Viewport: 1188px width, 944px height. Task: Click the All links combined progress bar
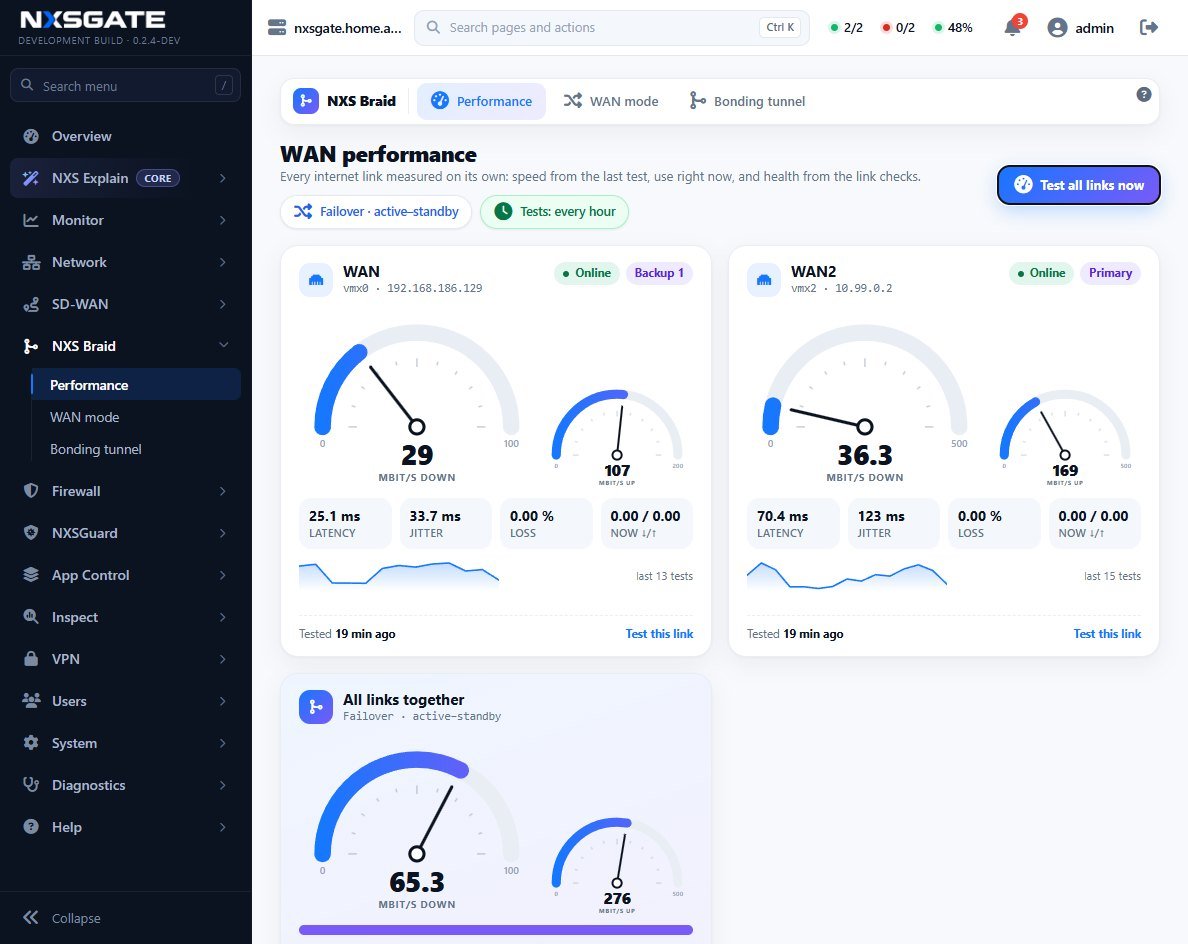click(496, 930)
